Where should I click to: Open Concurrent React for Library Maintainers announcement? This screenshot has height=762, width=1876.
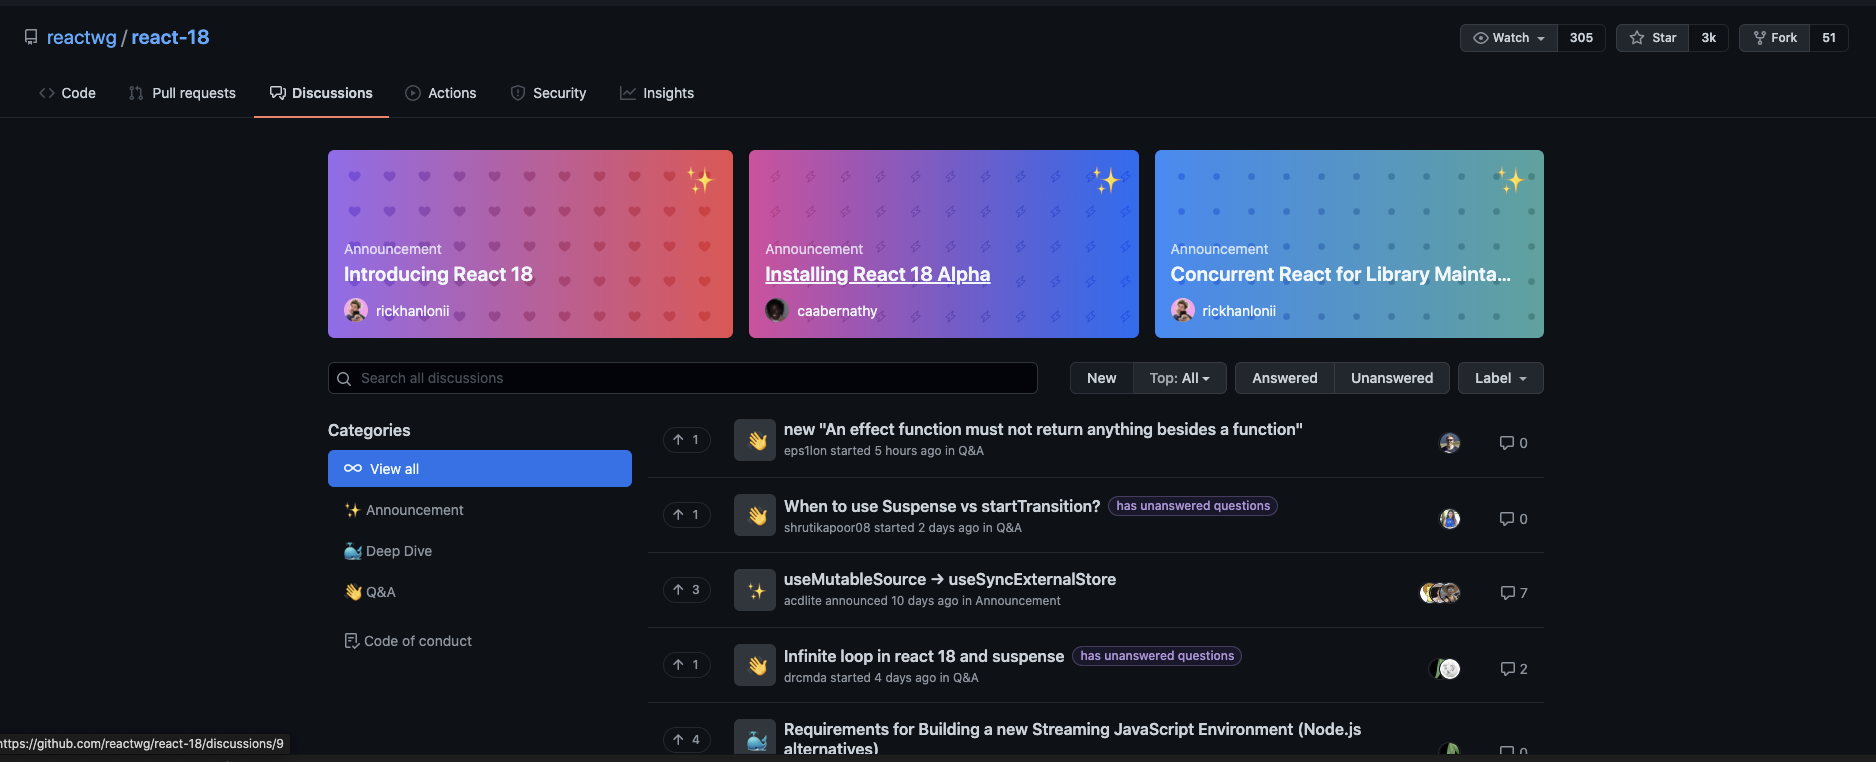pos(1340,274)
